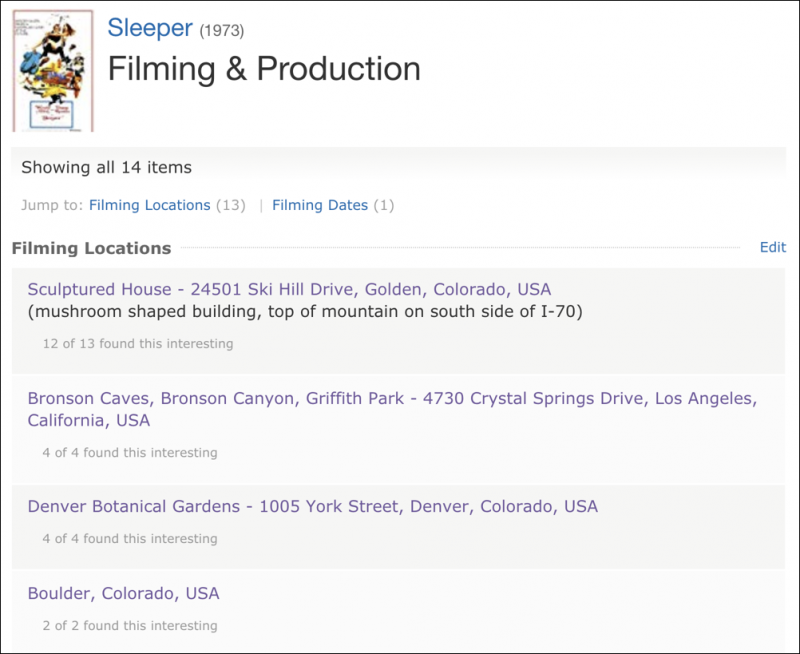Click Edit next to Filming Locations

[773, 246]
